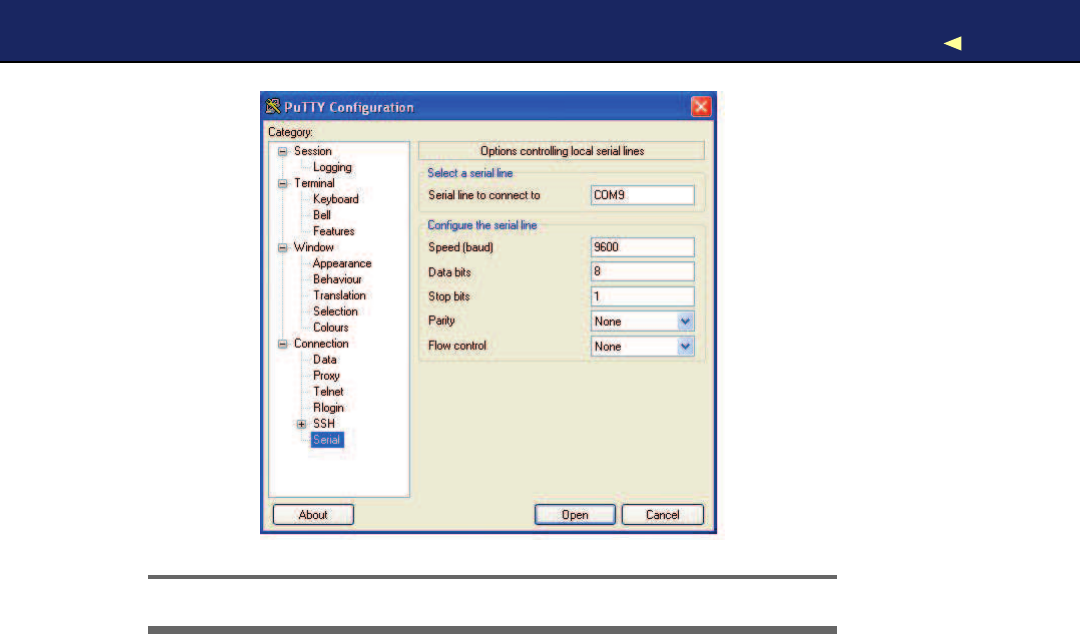This screenshot has height=634, width=1080.
Task: Select the Selection category
Action: 335,311
